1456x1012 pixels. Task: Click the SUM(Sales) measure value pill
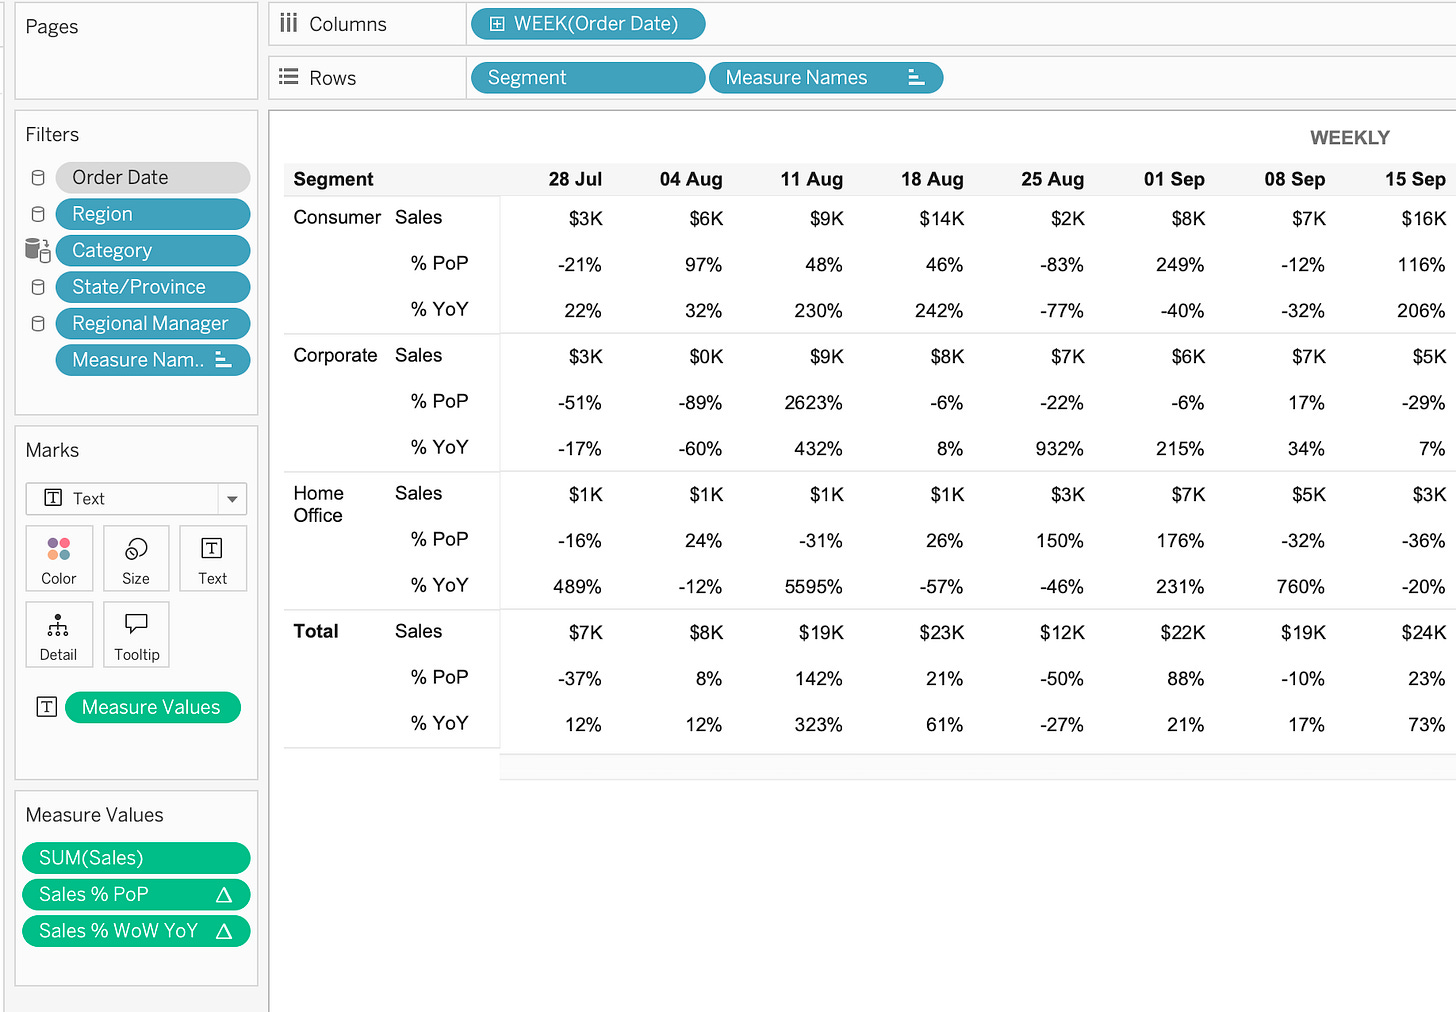click(136, 858)
